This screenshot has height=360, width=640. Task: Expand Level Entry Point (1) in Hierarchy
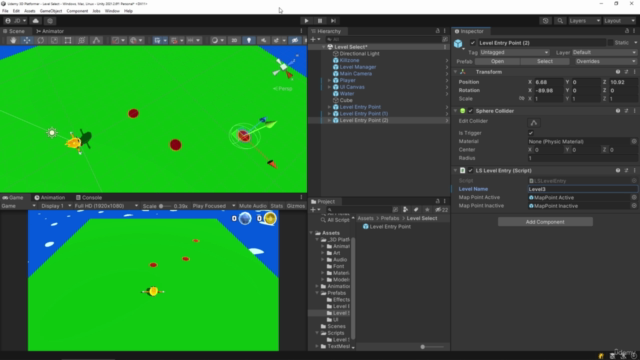[x=329, y=113]
